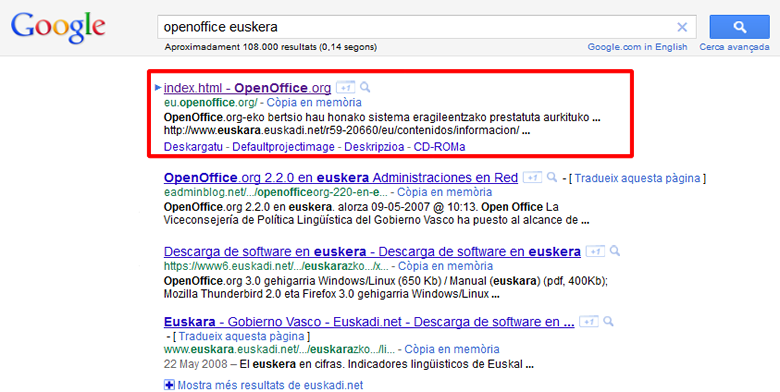Click +1 button beside OpenOffice.org 2.2.0 result
Viewport: 780px width, 392px height.
click(532, 178)
